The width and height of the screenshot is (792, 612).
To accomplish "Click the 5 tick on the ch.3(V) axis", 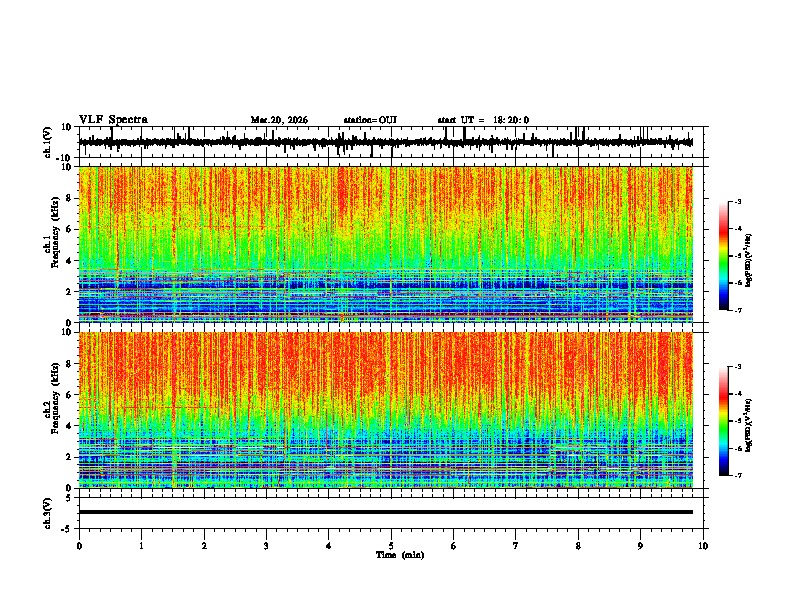I will pyautogui.click(x=69, y=497).
